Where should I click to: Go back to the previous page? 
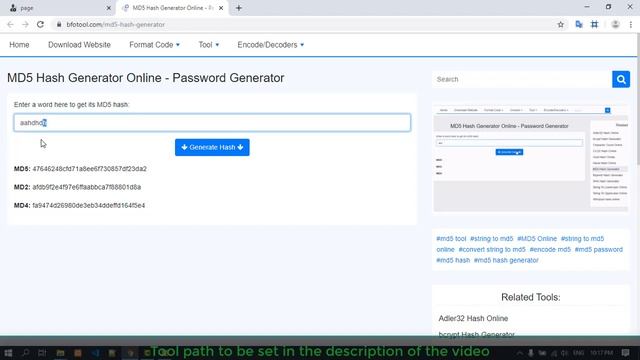(10, 24)
